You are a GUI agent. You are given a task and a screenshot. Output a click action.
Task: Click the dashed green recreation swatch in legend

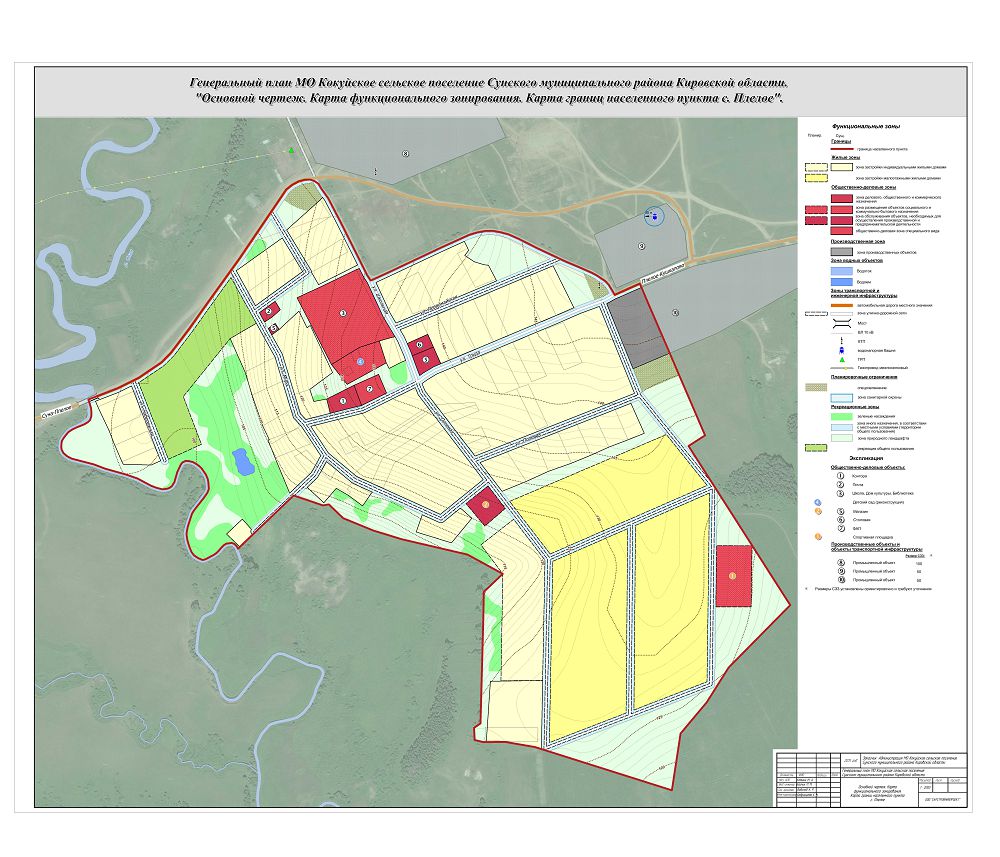[817, 448]
